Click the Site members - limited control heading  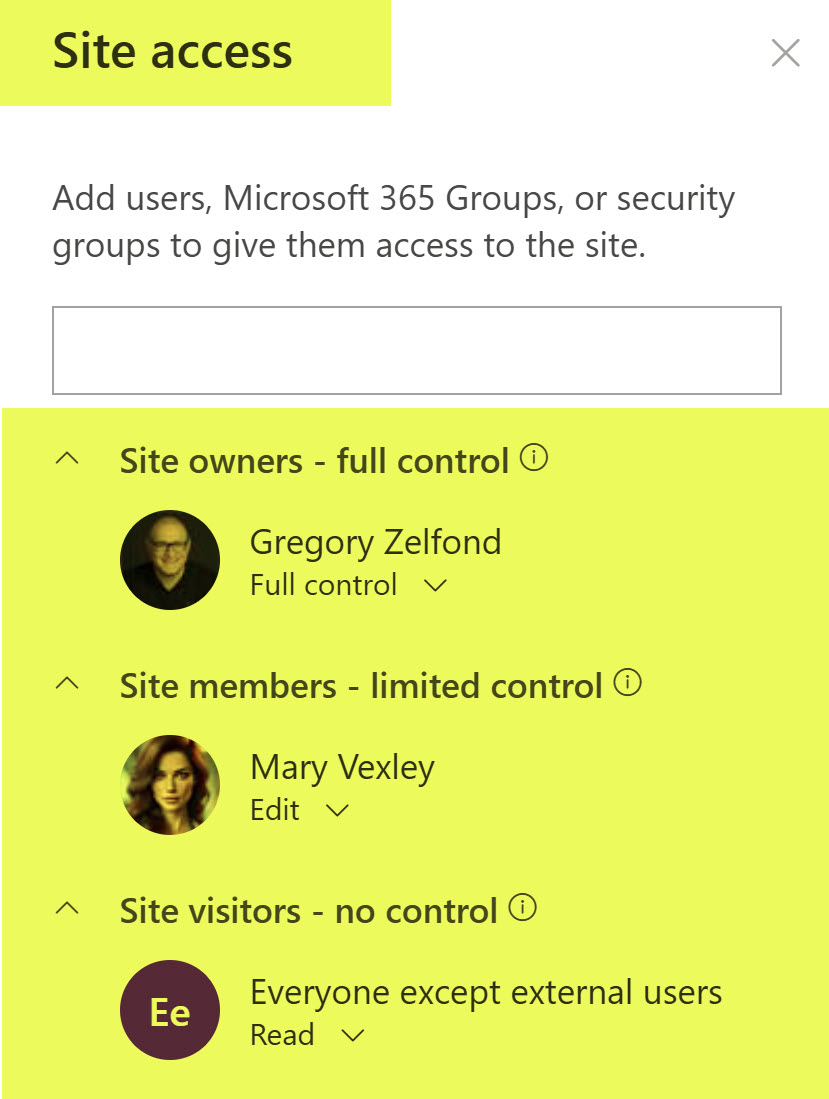[360, 686]
